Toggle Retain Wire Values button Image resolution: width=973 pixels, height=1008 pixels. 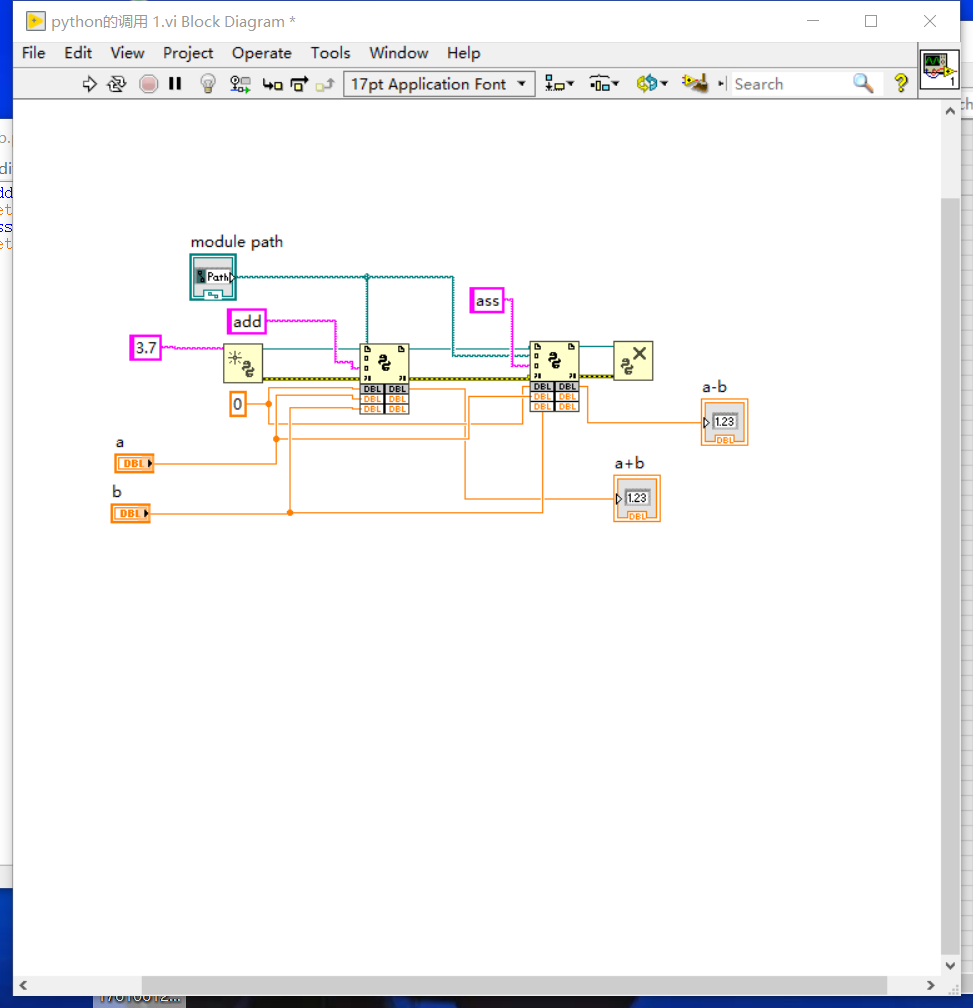coord(240,84)
